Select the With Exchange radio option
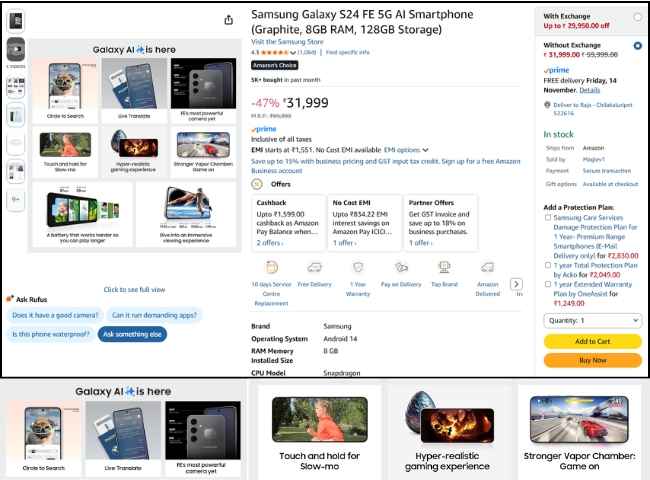Screen dimensions: 650x480 tap(638, 17)
